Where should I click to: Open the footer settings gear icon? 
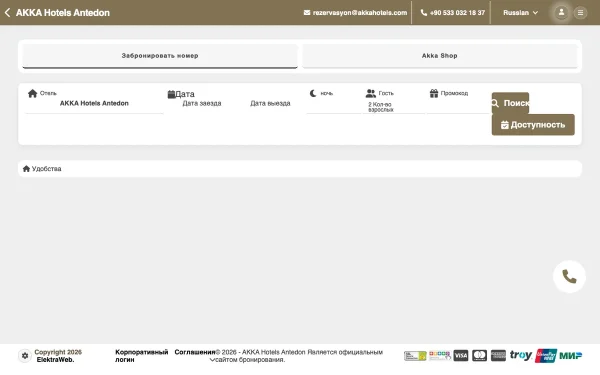(x=25, y=356)
